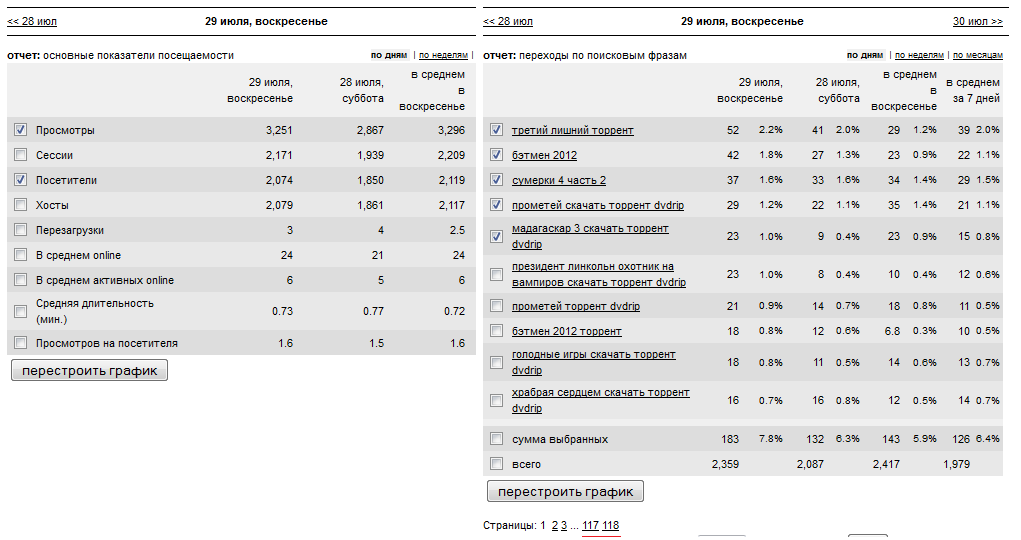Open голодные игры скачать торрент dvdrip link
This screenshot has width=1021, height=540.
click(594, 362)
